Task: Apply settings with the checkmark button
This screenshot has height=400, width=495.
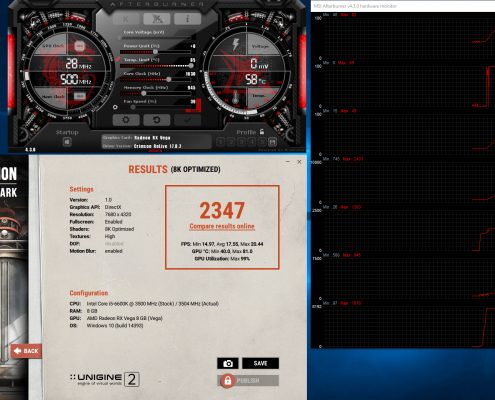Action: pos(187,120)
